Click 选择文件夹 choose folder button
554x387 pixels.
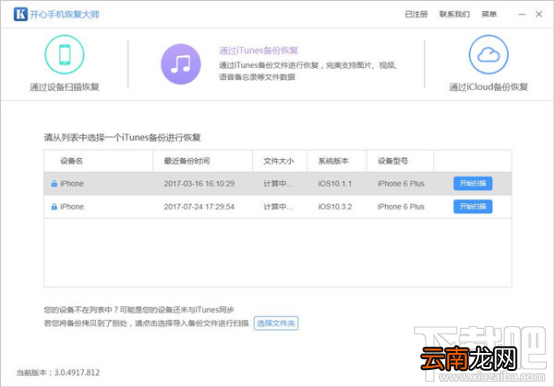[276, 323]
